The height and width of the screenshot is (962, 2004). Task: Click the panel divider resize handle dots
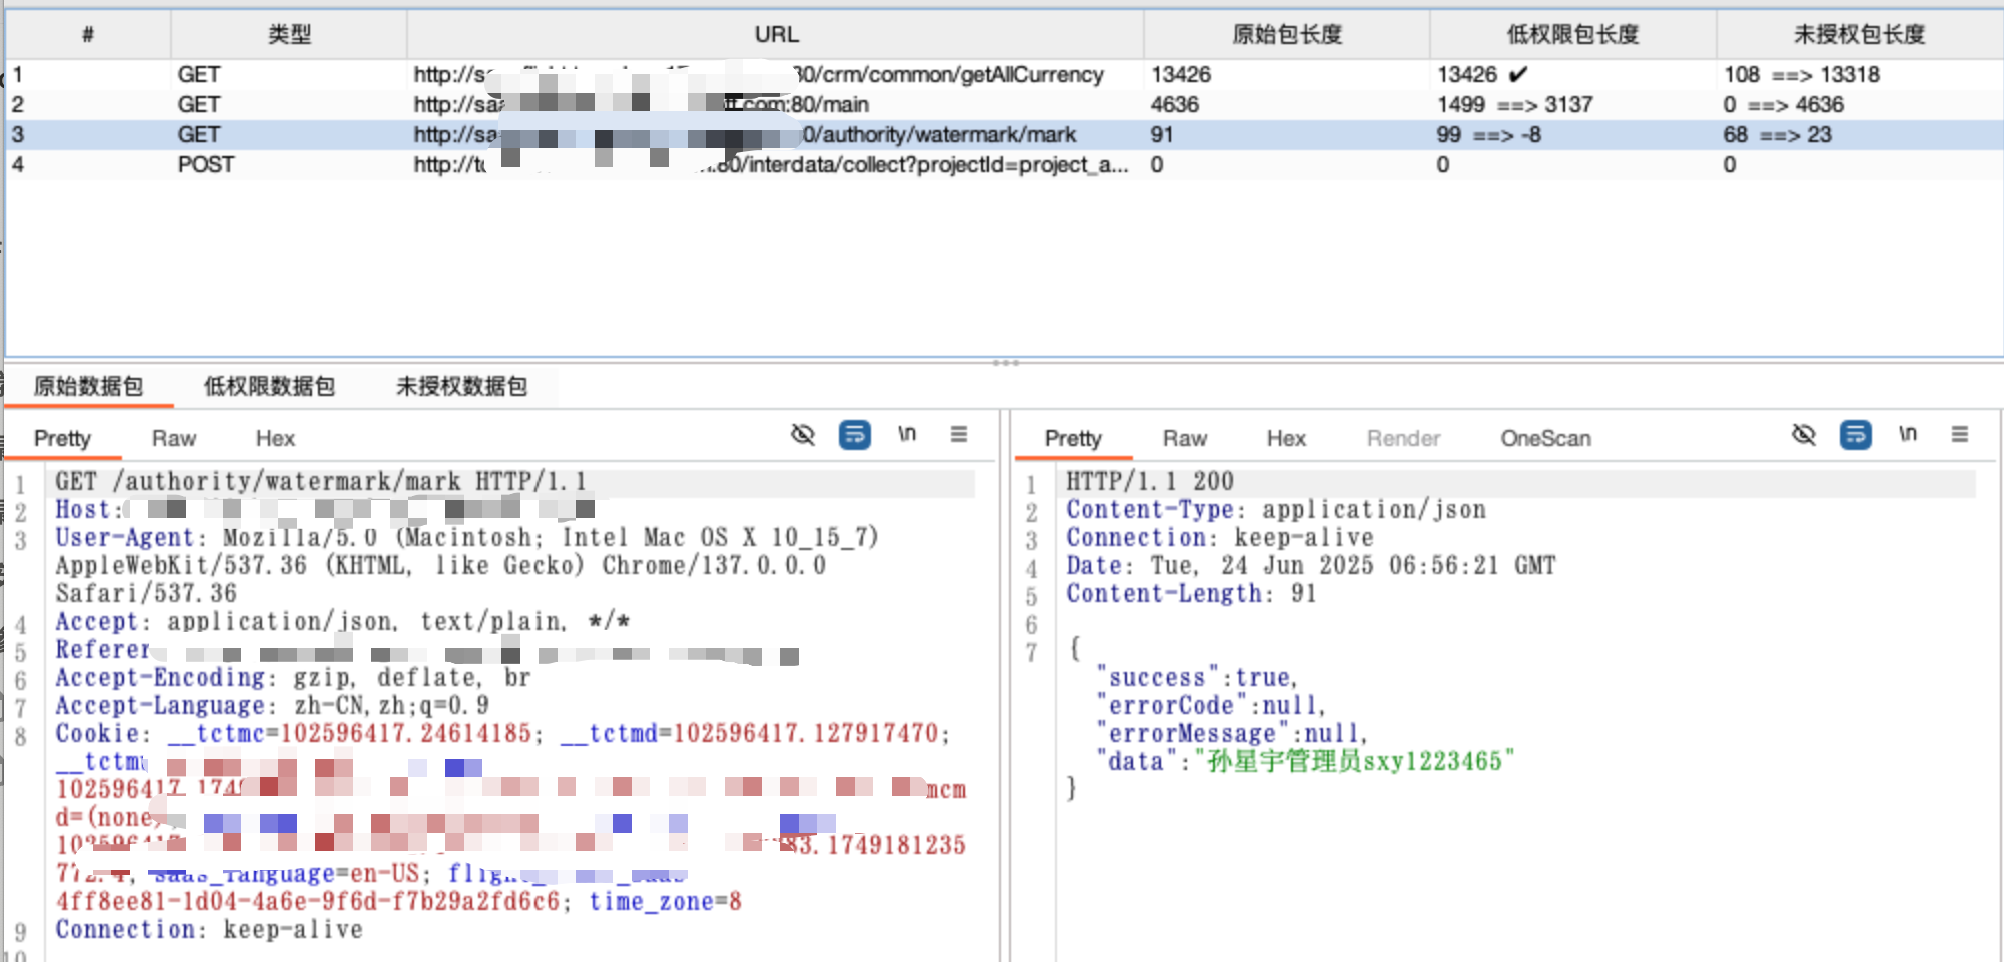[1005, 363]
